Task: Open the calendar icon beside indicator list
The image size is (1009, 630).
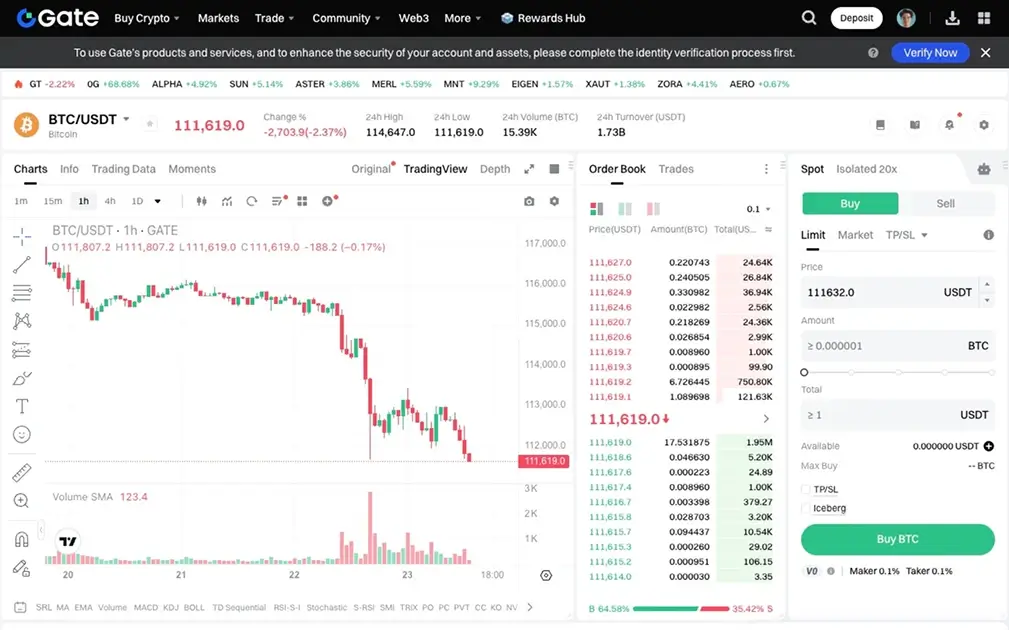Action: click(x=20, y=607)
